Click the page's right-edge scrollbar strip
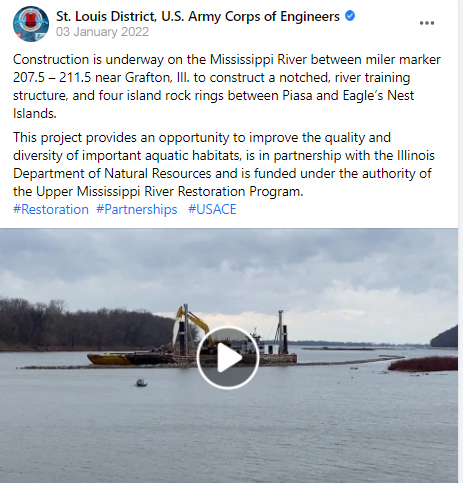 click(460, 241)
